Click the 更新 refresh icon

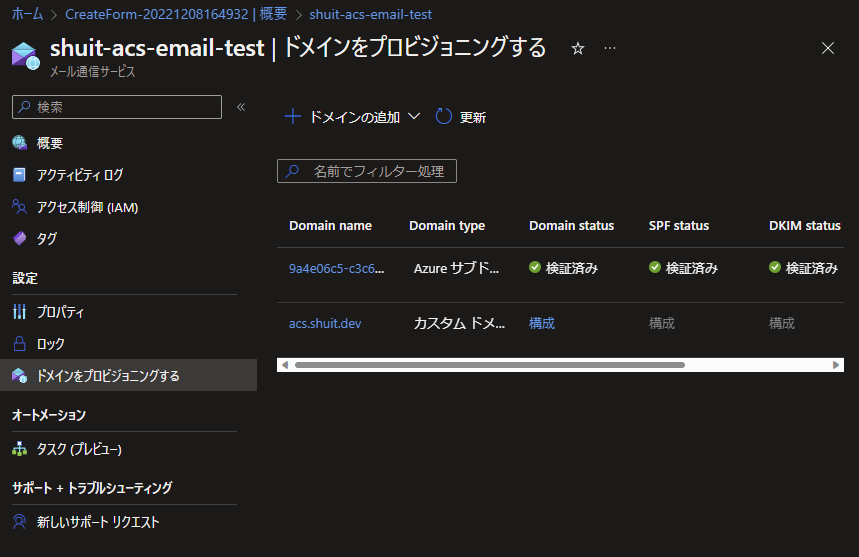[x=443, y=116]
